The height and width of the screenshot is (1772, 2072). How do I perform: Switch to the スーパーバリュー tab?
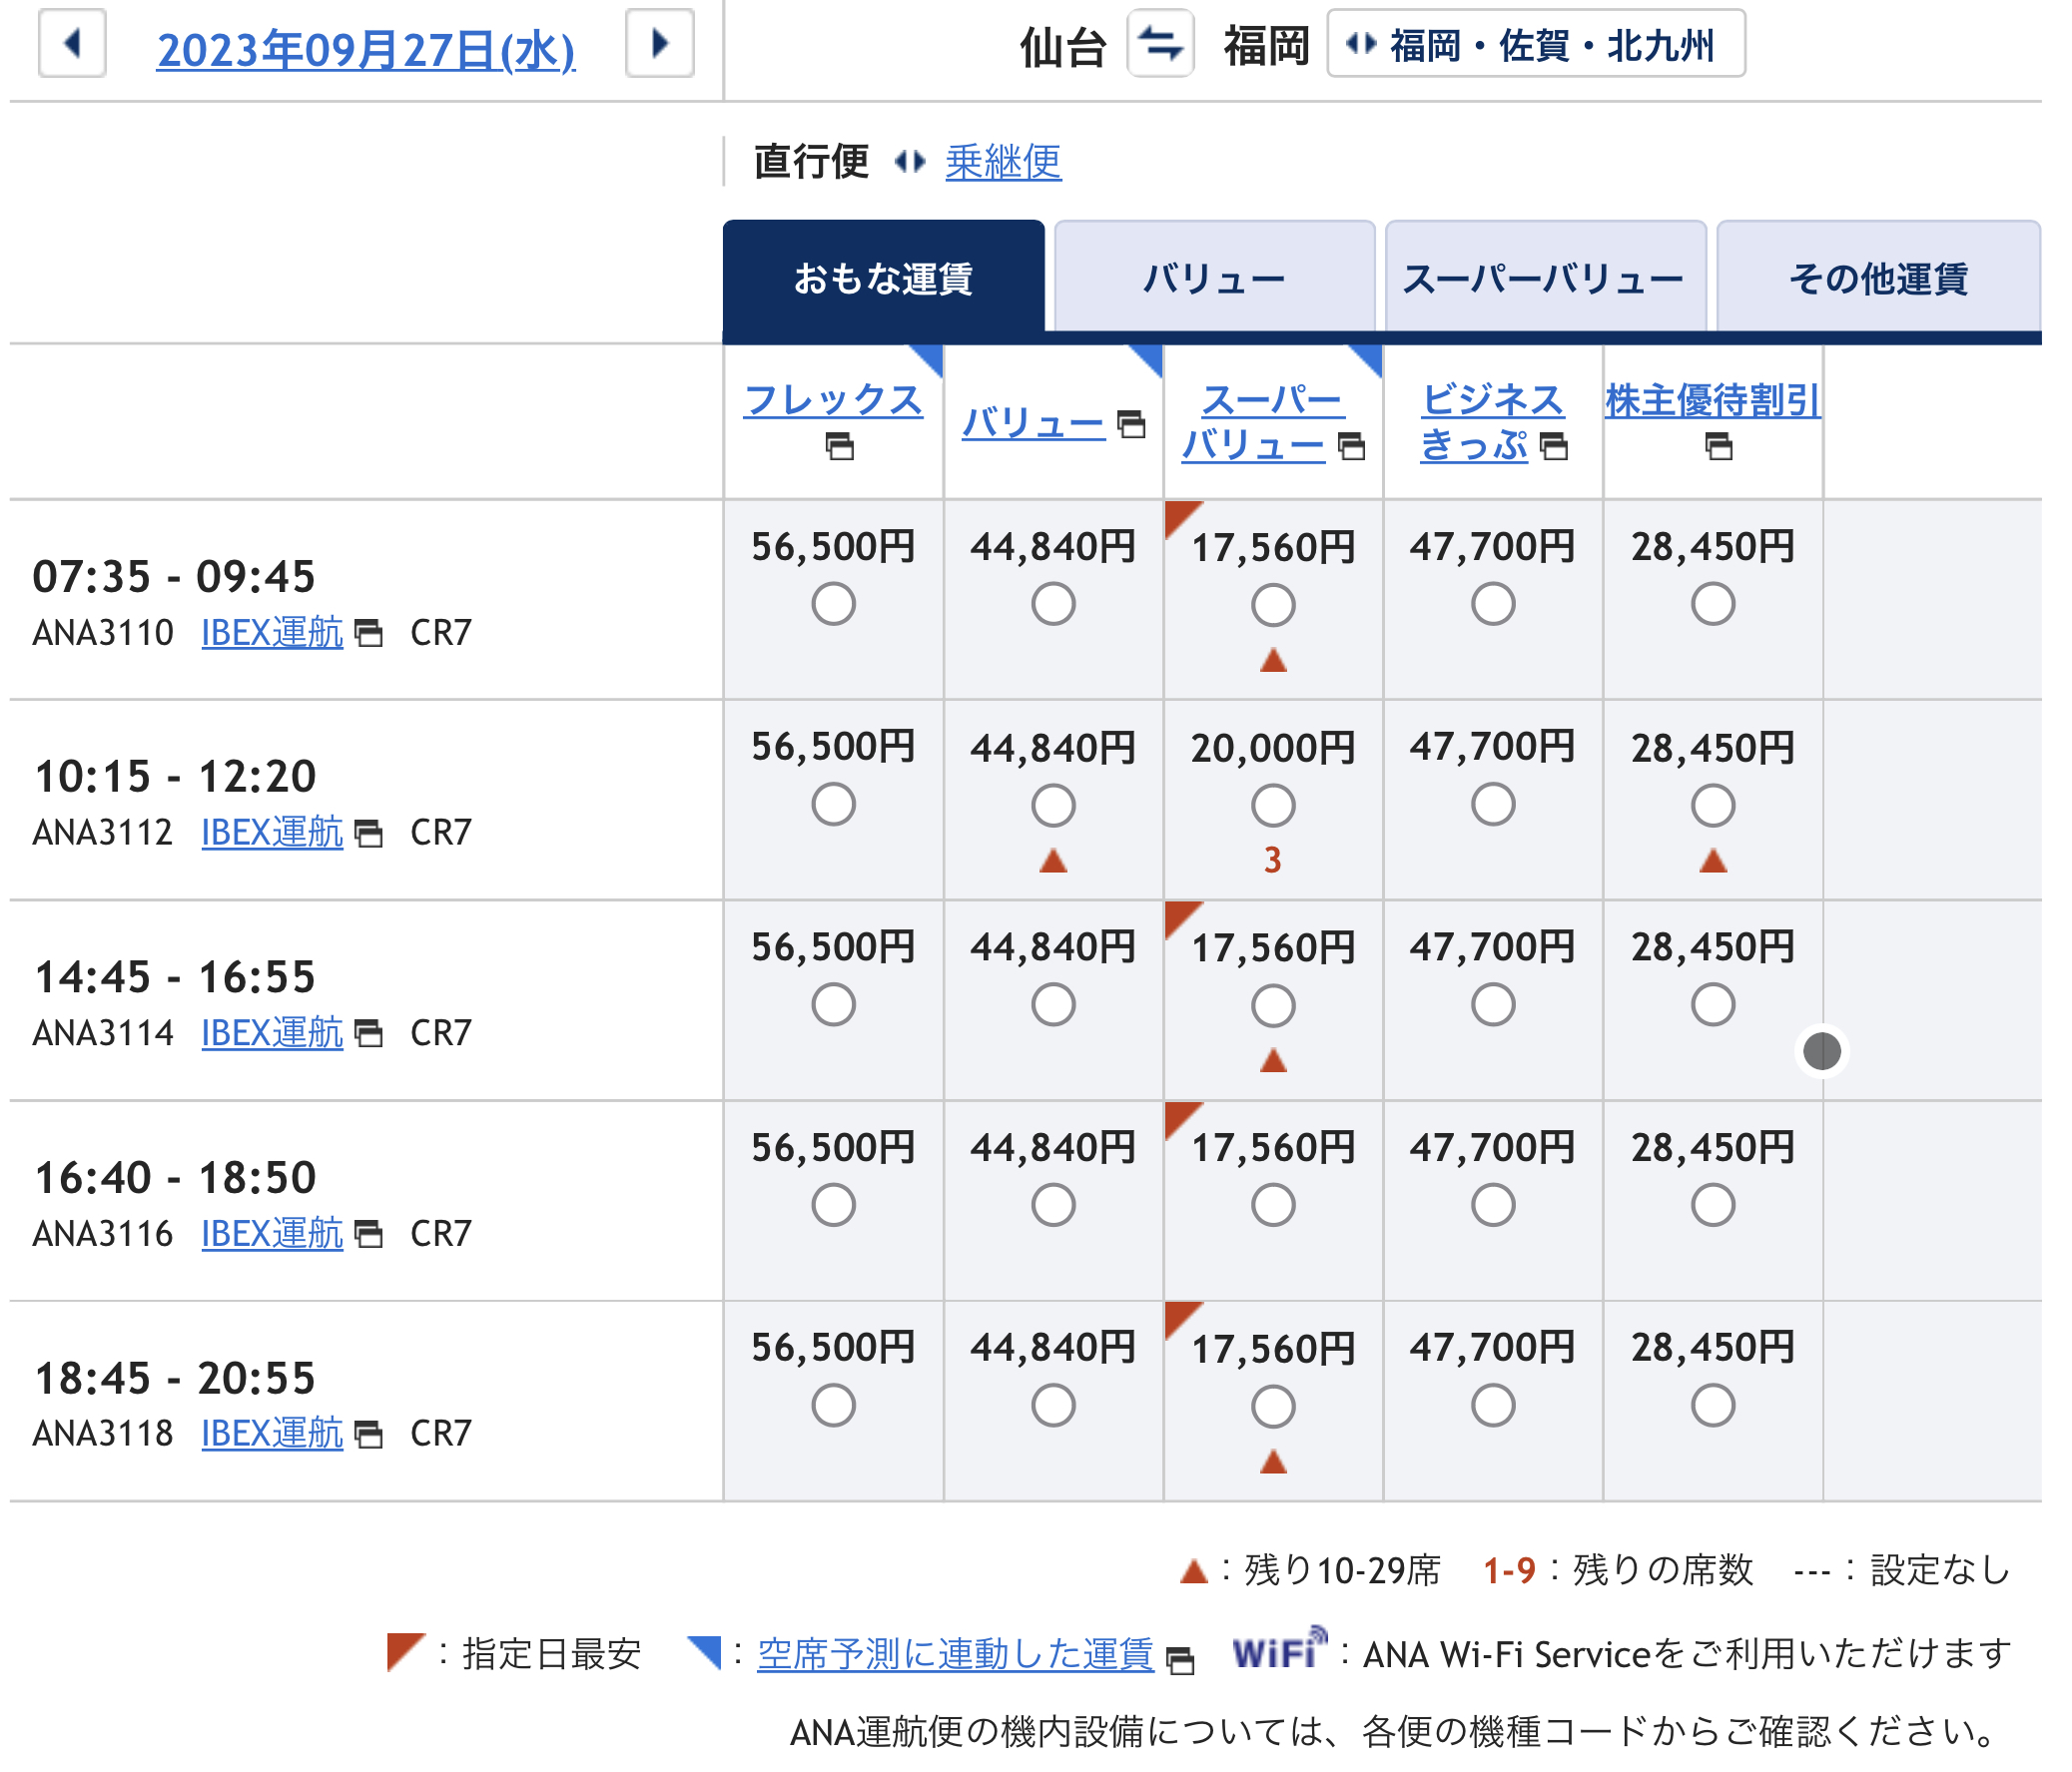point(1545,279)
